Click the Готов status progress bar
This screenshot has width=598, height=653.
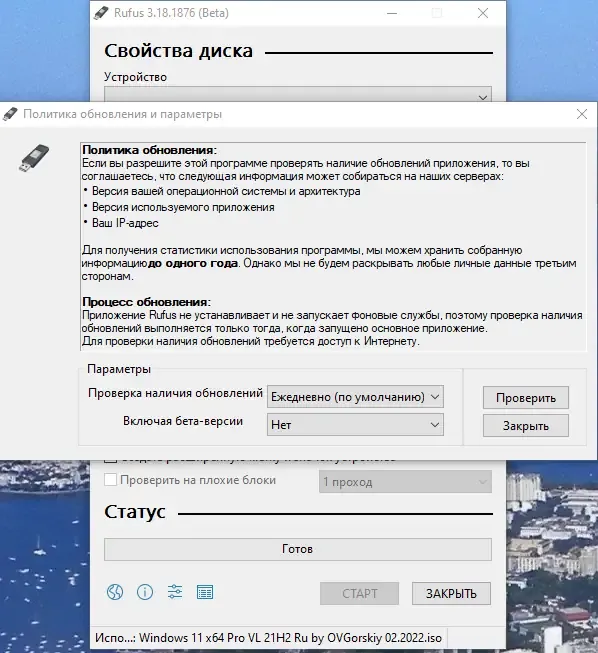click(x=298, y=549)
